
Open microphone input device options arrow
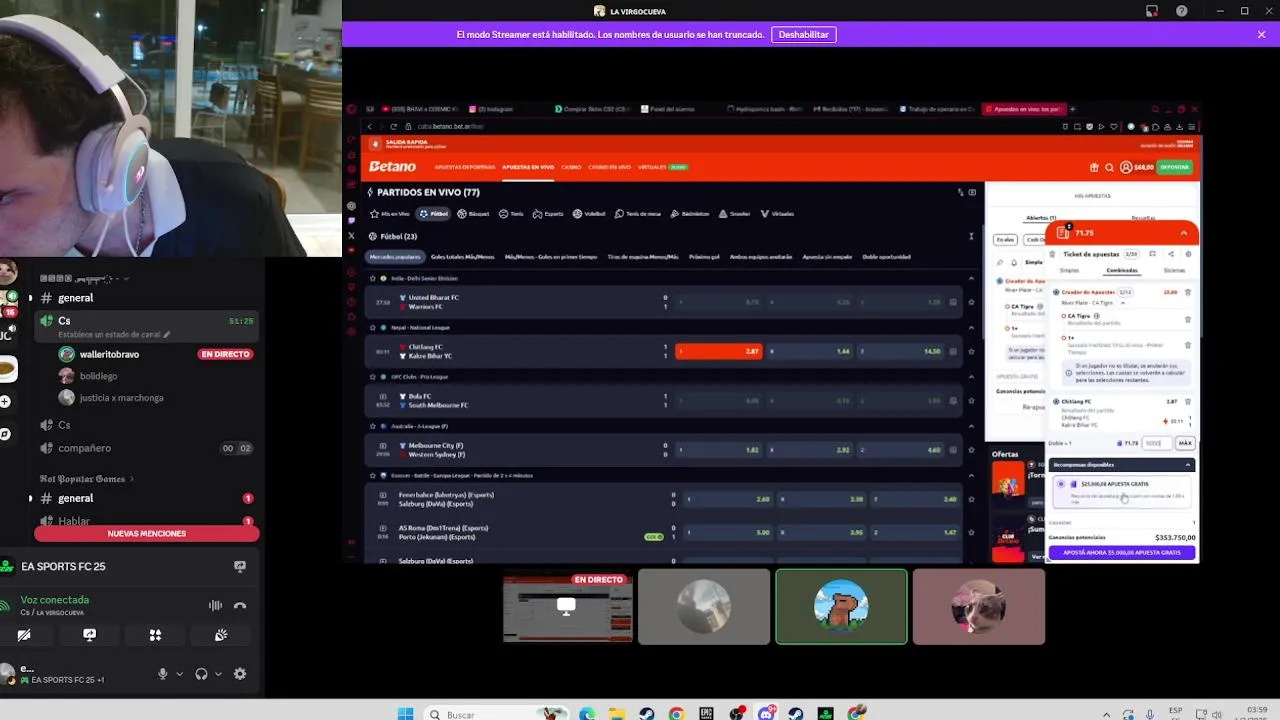point(180,674)
